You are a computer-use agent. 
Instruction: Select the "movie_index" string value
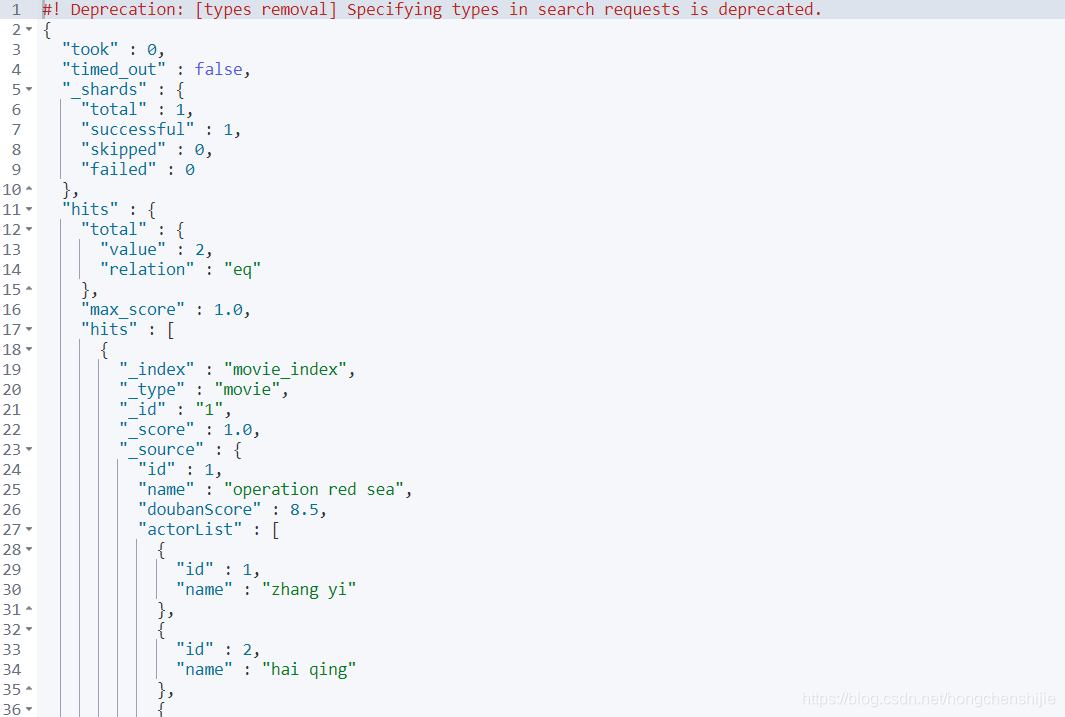(x=285, y=369)
